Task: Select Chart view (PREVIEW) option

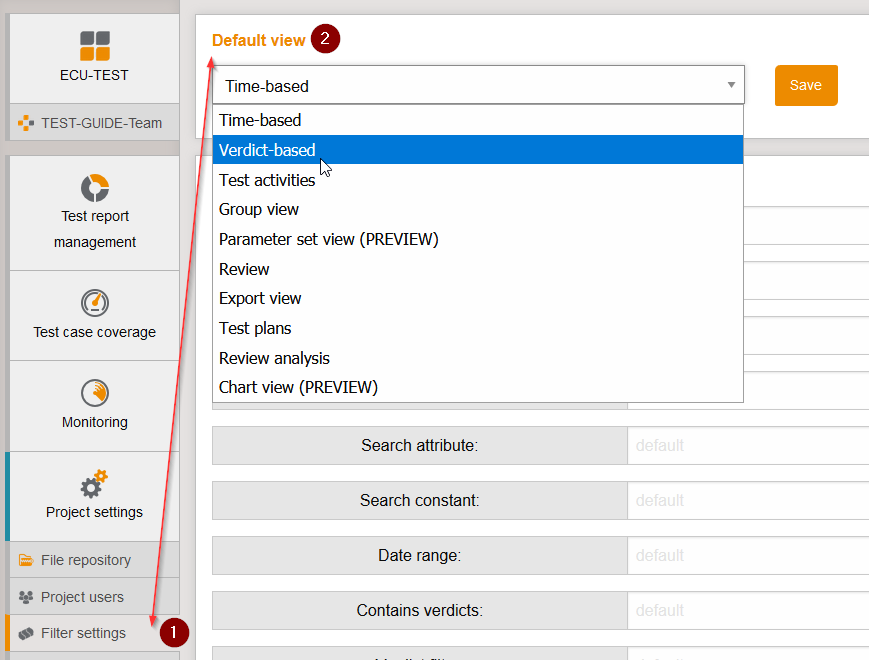Action: [298, 387]
